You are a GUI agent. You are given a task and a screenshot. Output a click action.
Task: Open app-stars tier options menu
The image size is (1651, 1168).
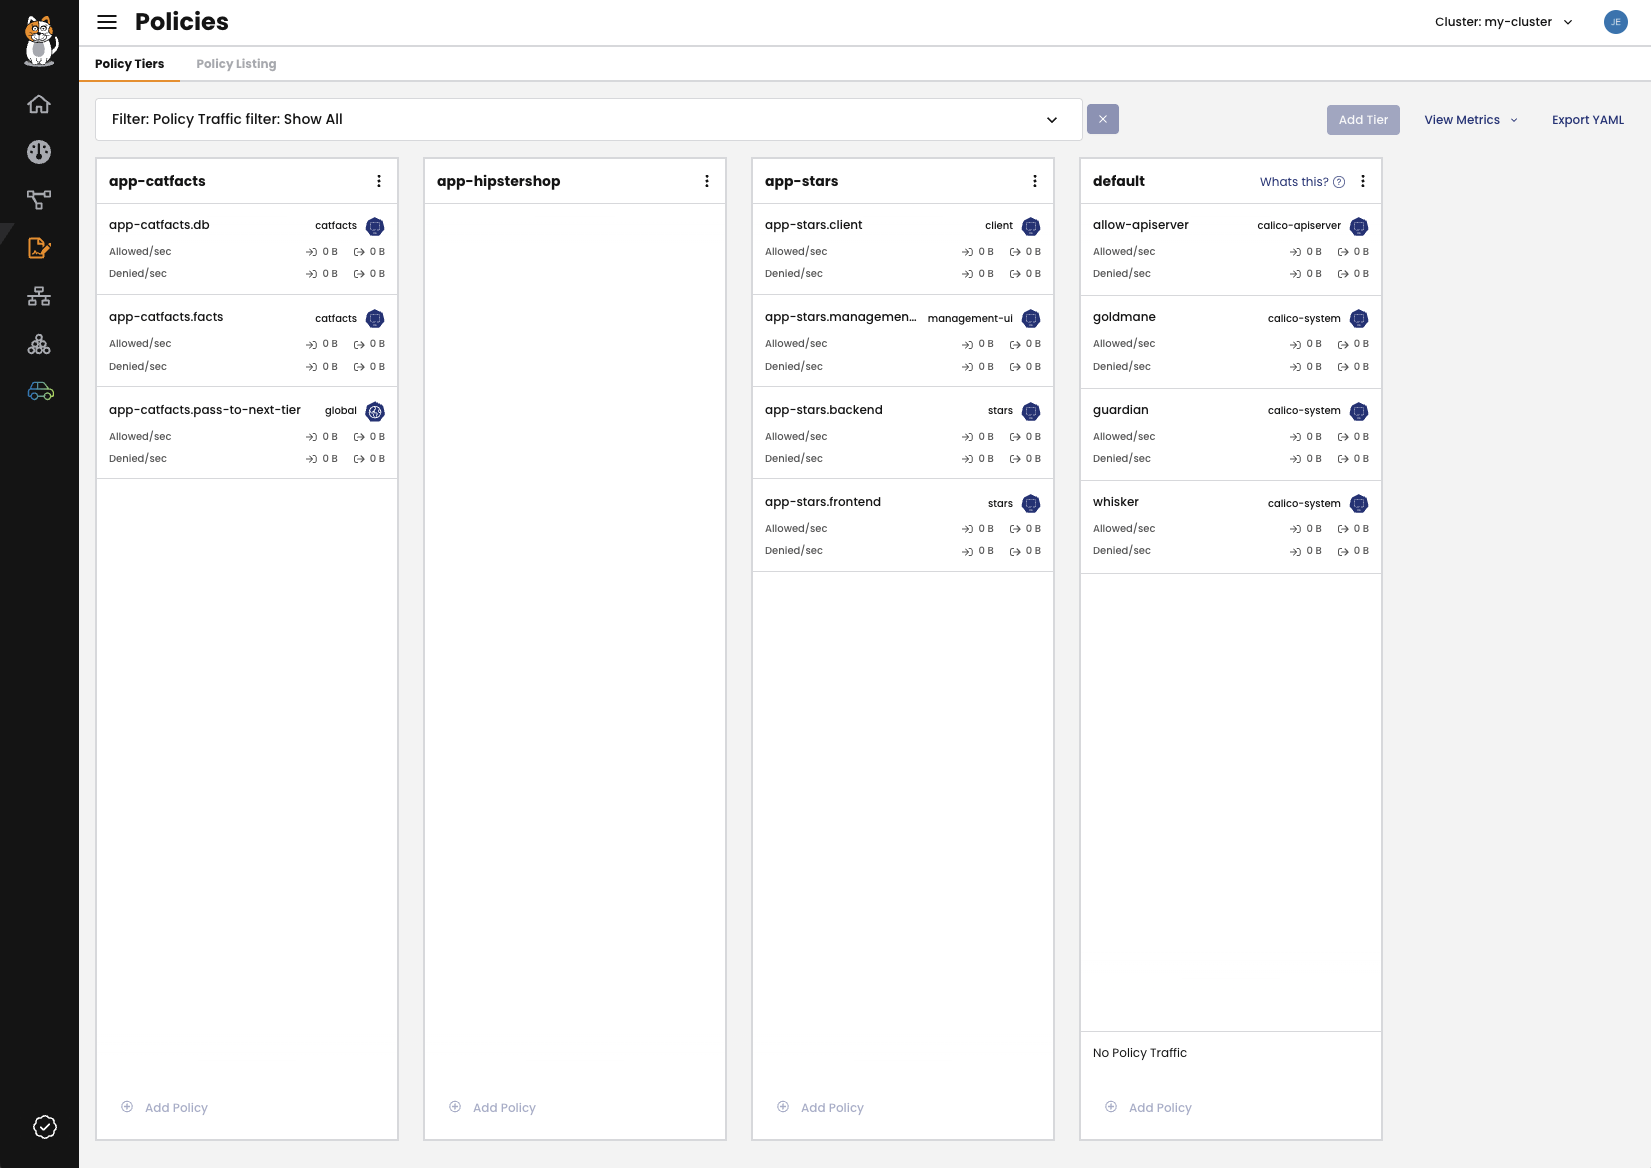pos(1035,181)
